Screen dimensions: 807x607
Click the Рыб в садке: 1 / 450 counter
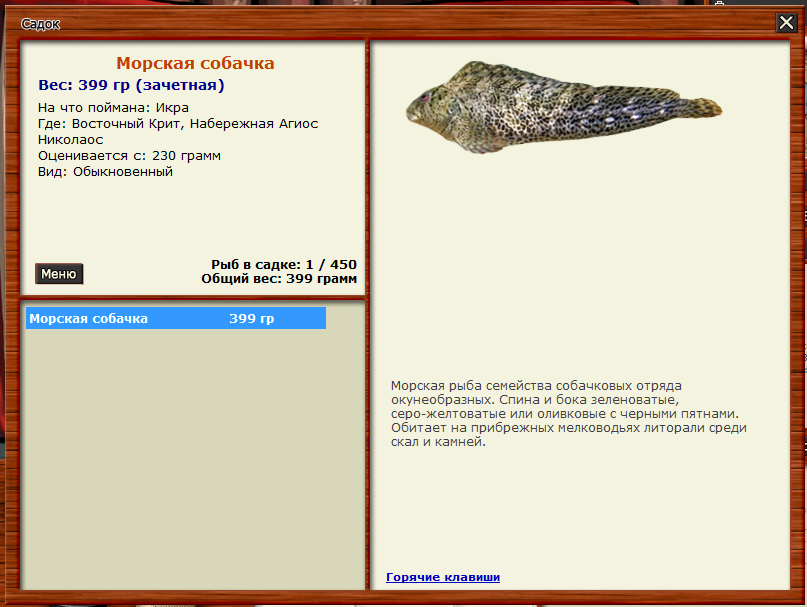click(284, 265)
